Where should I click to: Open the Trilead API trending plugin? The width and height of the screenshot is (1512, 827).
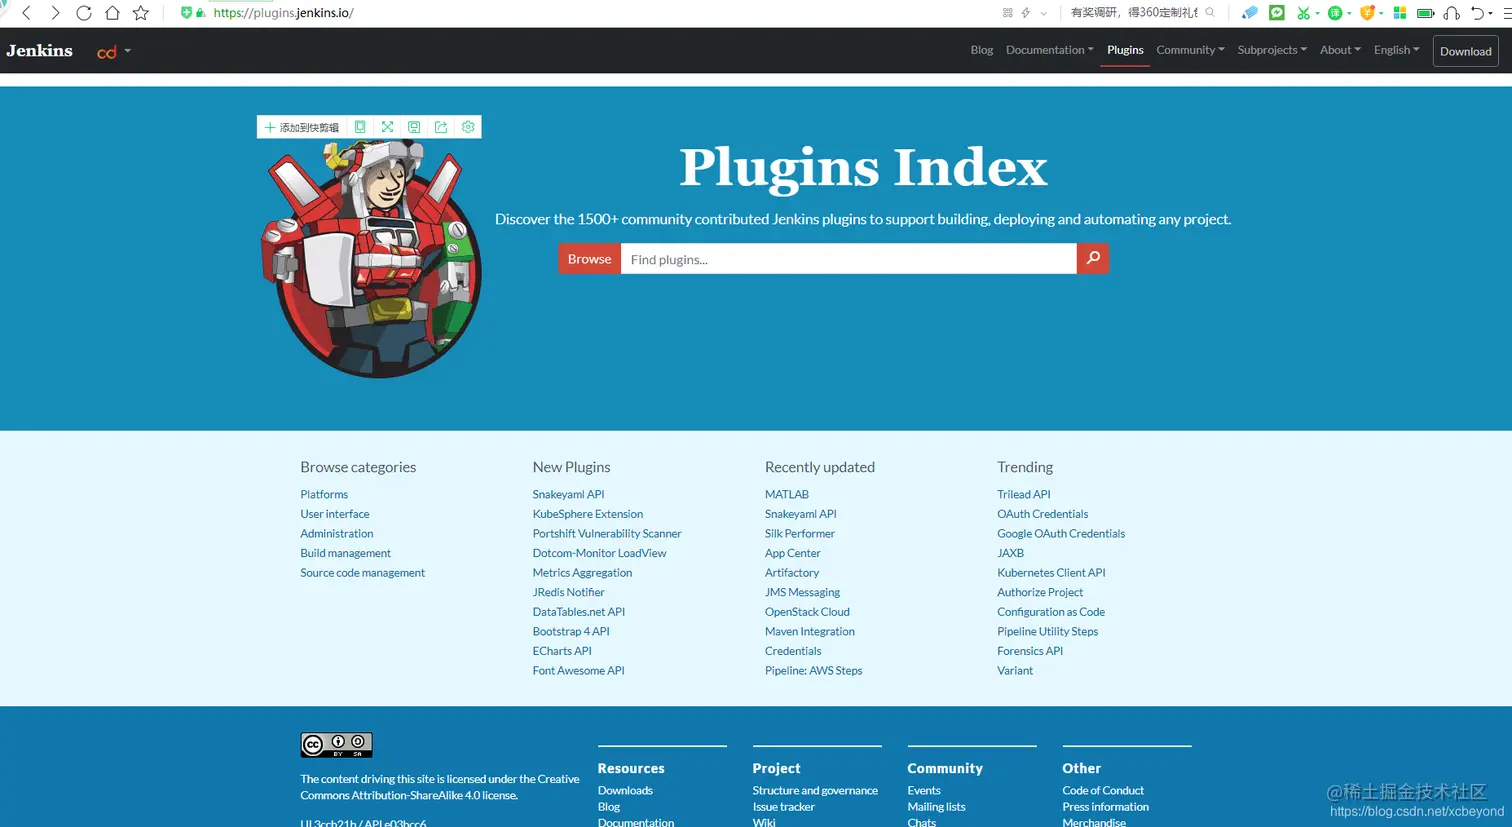pos(1024,494)
